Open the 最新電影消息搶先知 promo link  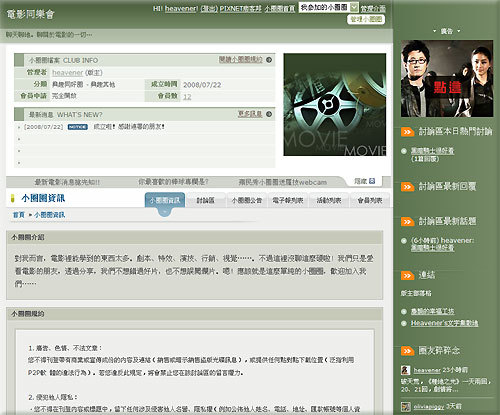click(67, 182)
